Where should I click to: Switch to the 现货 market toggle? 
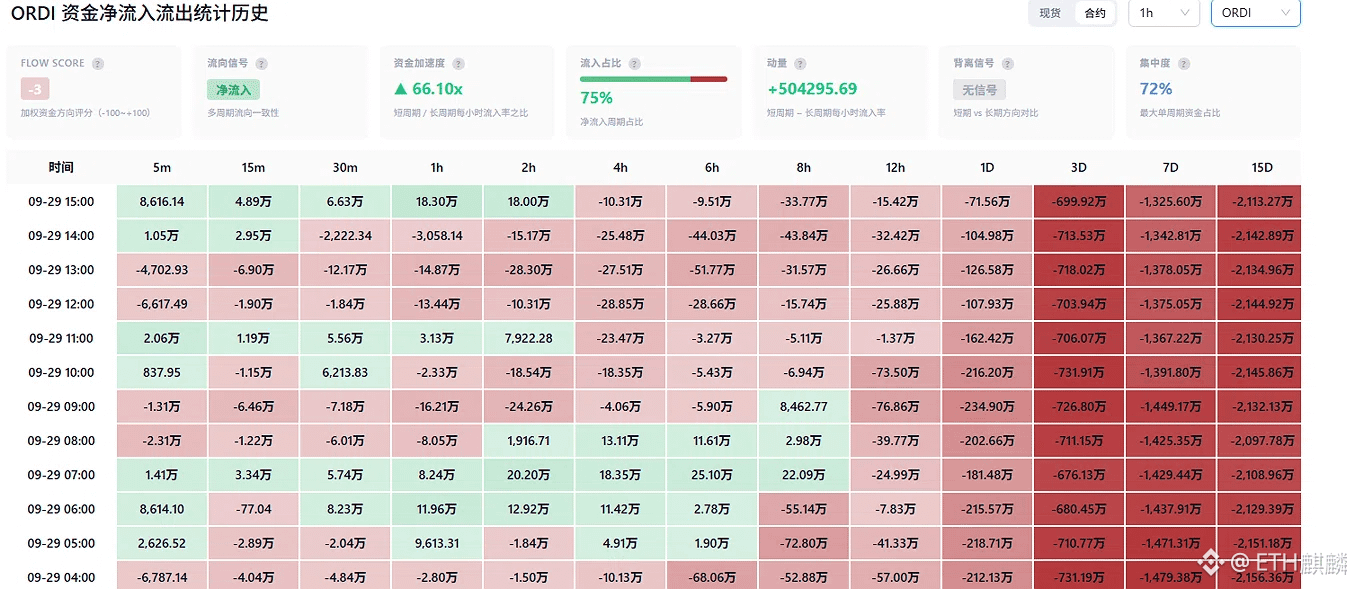[1050, 13]
